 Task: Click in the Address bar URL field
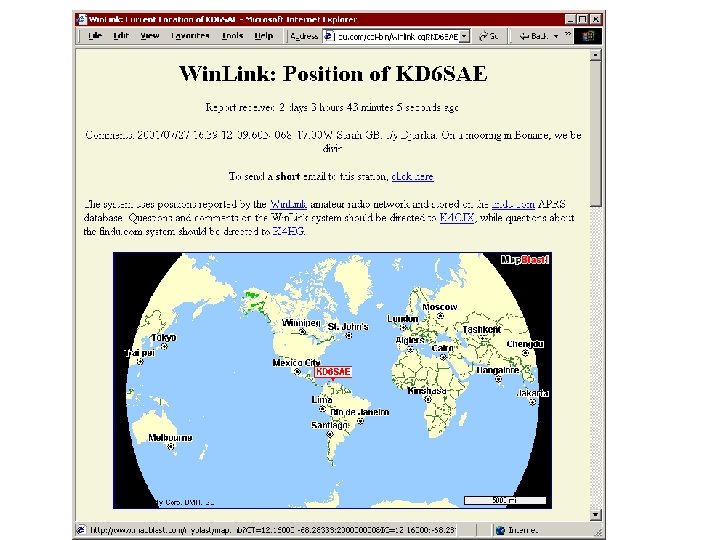coord(398,36)
